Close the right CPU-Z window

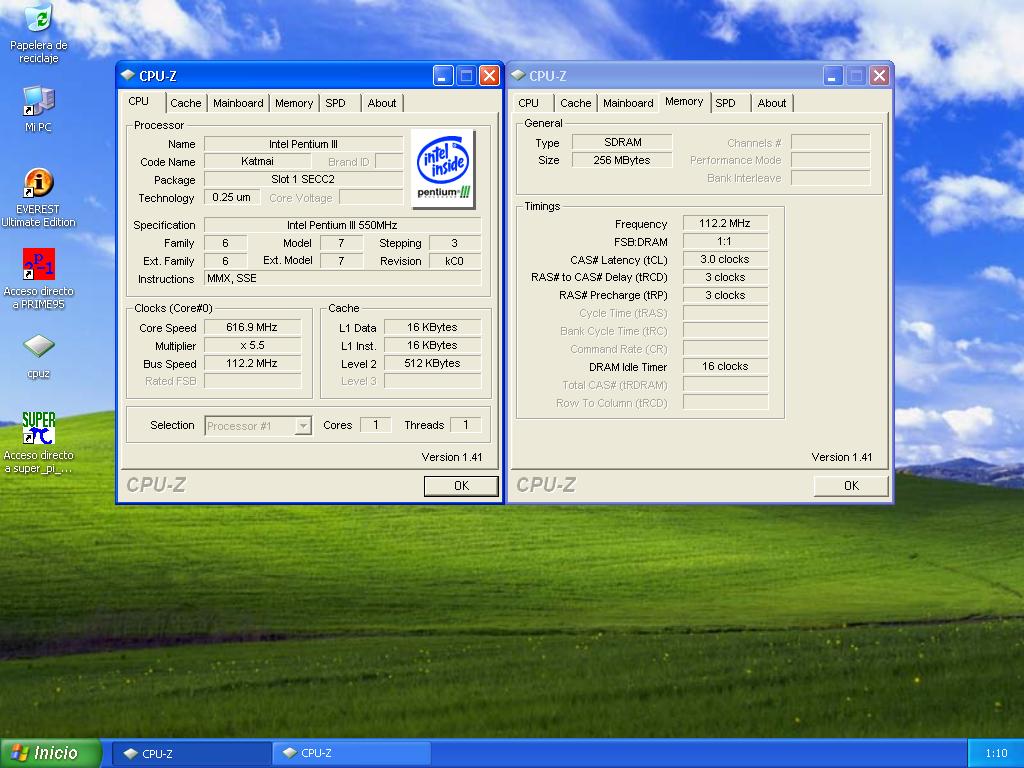tap(879, 76)
